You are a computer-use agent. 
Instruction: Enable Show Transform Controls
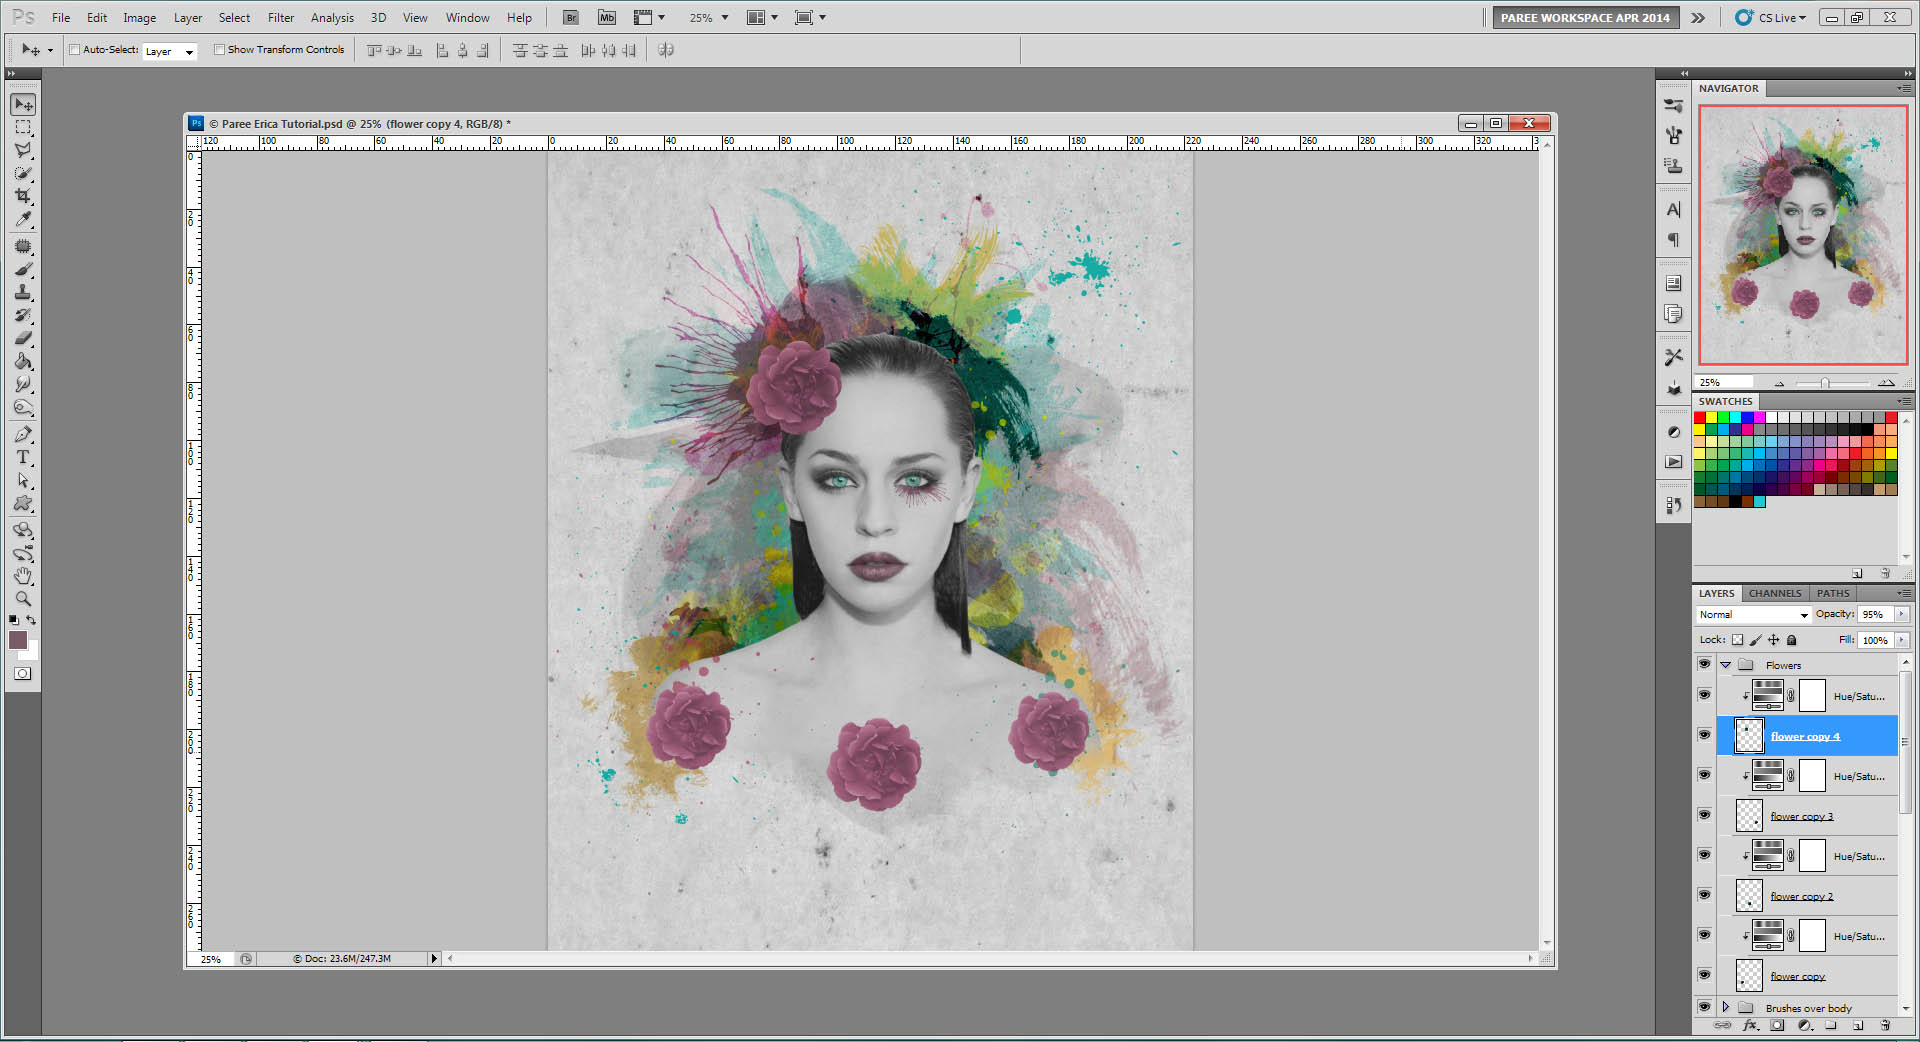(220, 49)
